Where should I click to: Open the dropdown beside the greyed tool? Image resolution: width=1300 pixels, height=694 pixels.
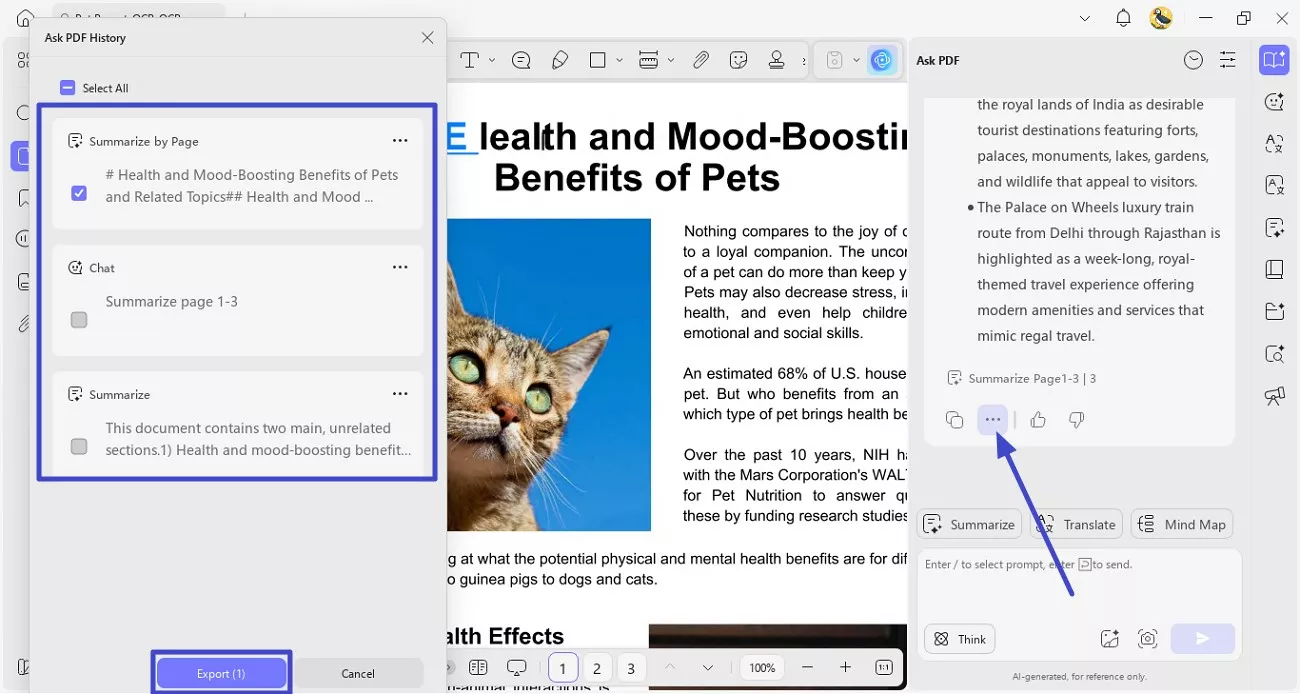point(857,60)
